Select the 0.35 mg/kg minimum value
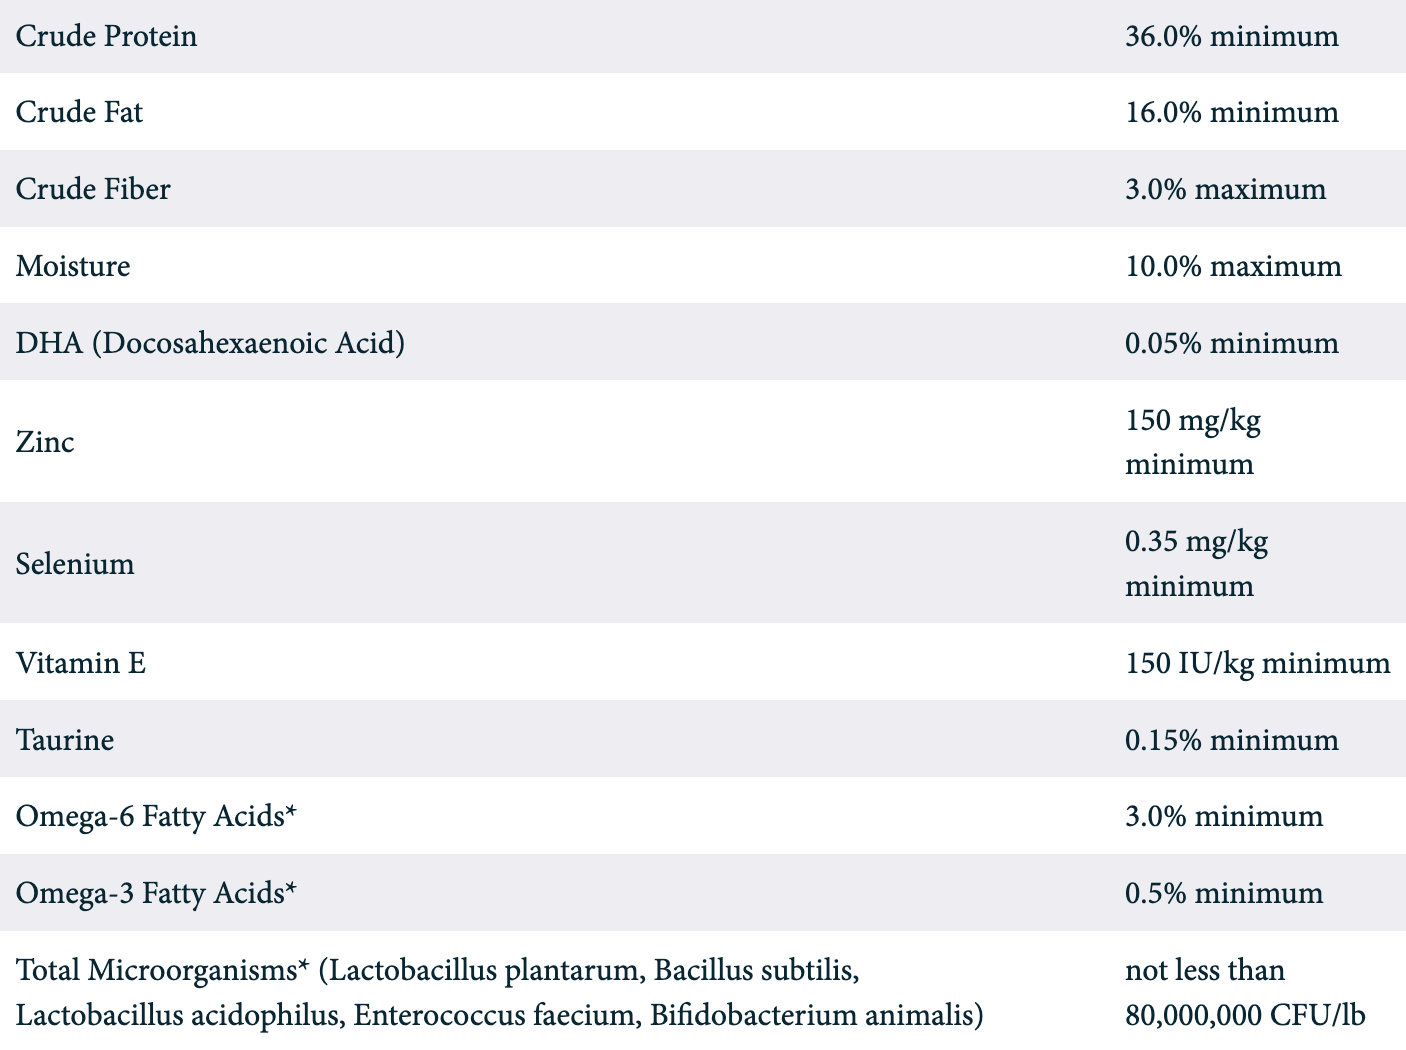 click(x=1196, y=563)
